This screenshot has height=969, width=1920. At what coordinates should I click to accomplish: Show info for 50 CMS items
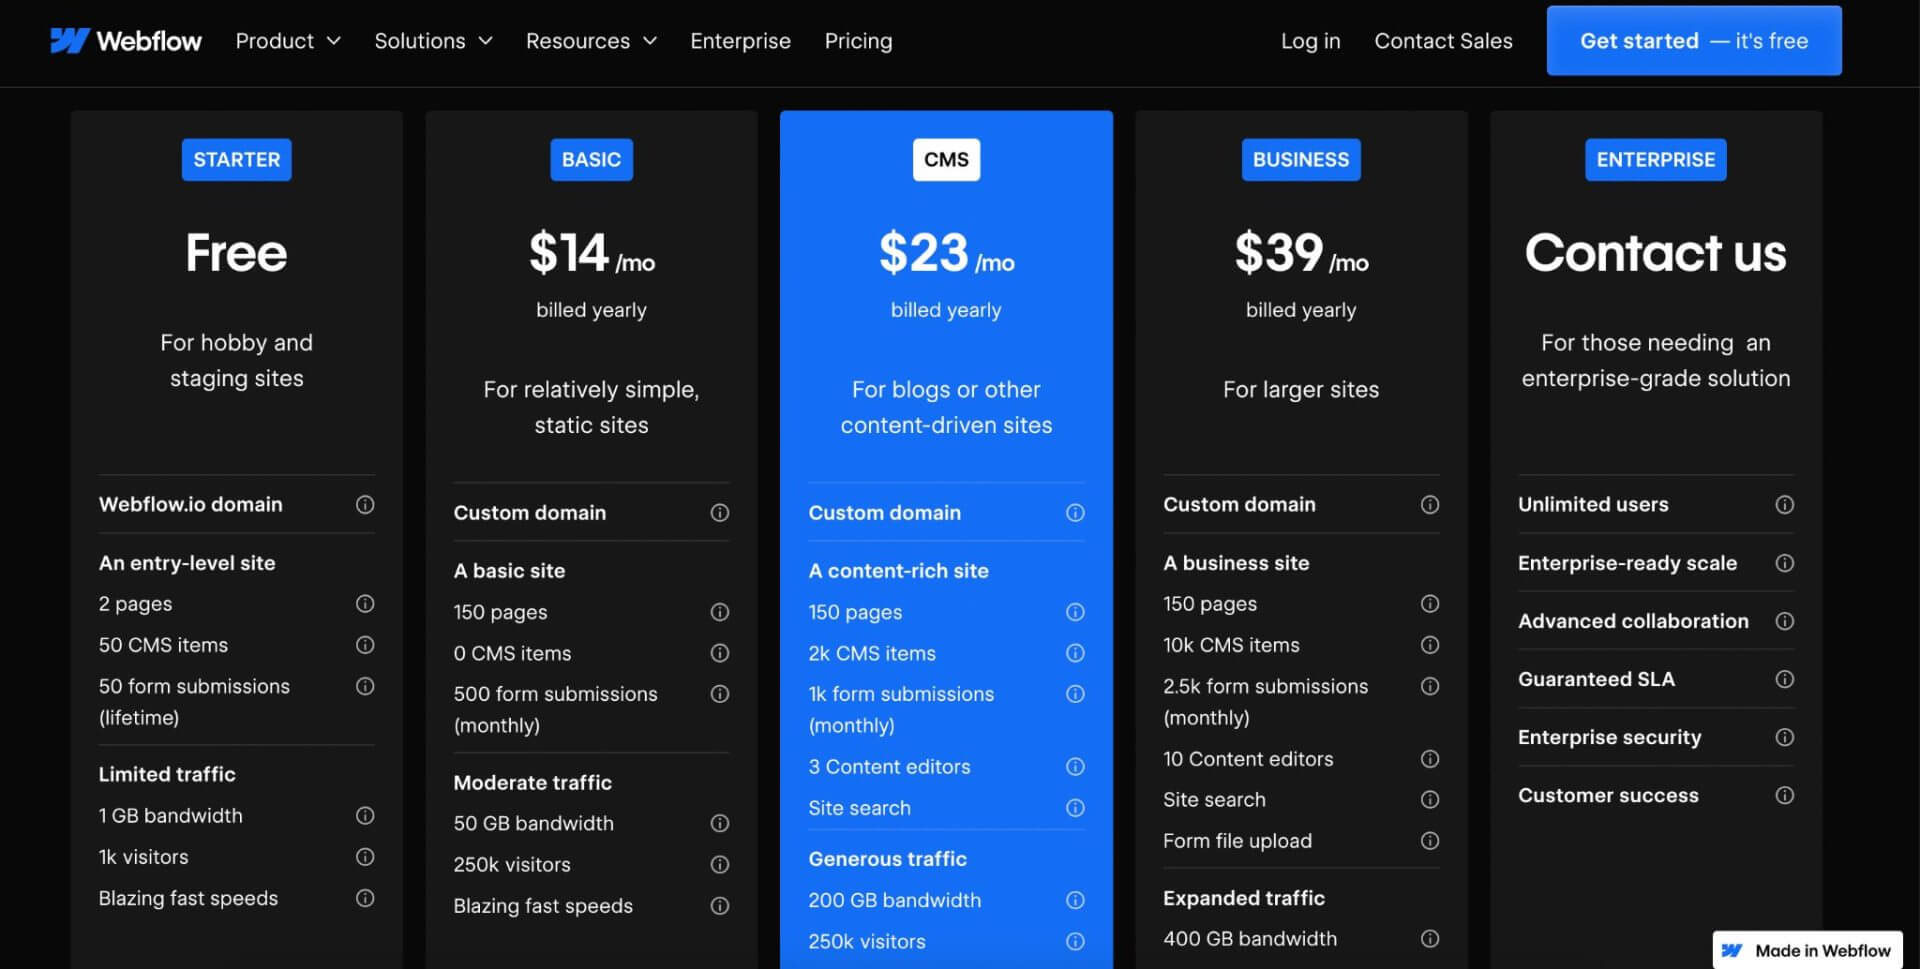tap(365, 645)
